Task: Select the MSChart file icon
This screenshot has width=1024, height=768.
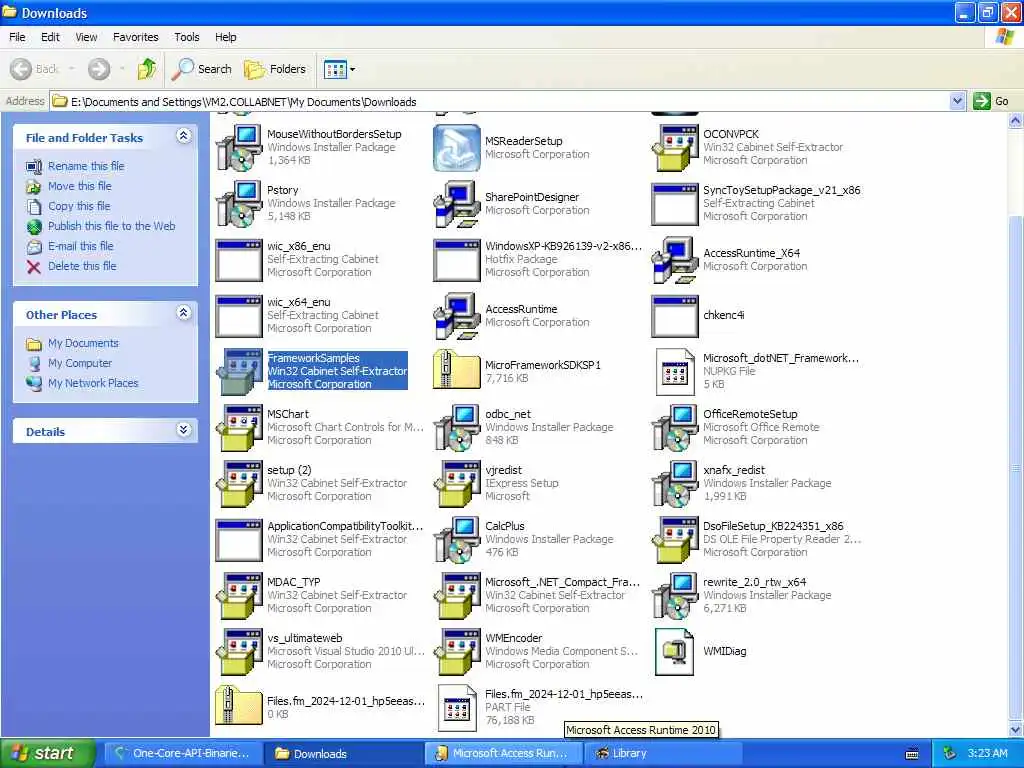Action: [x=239, y=428]
